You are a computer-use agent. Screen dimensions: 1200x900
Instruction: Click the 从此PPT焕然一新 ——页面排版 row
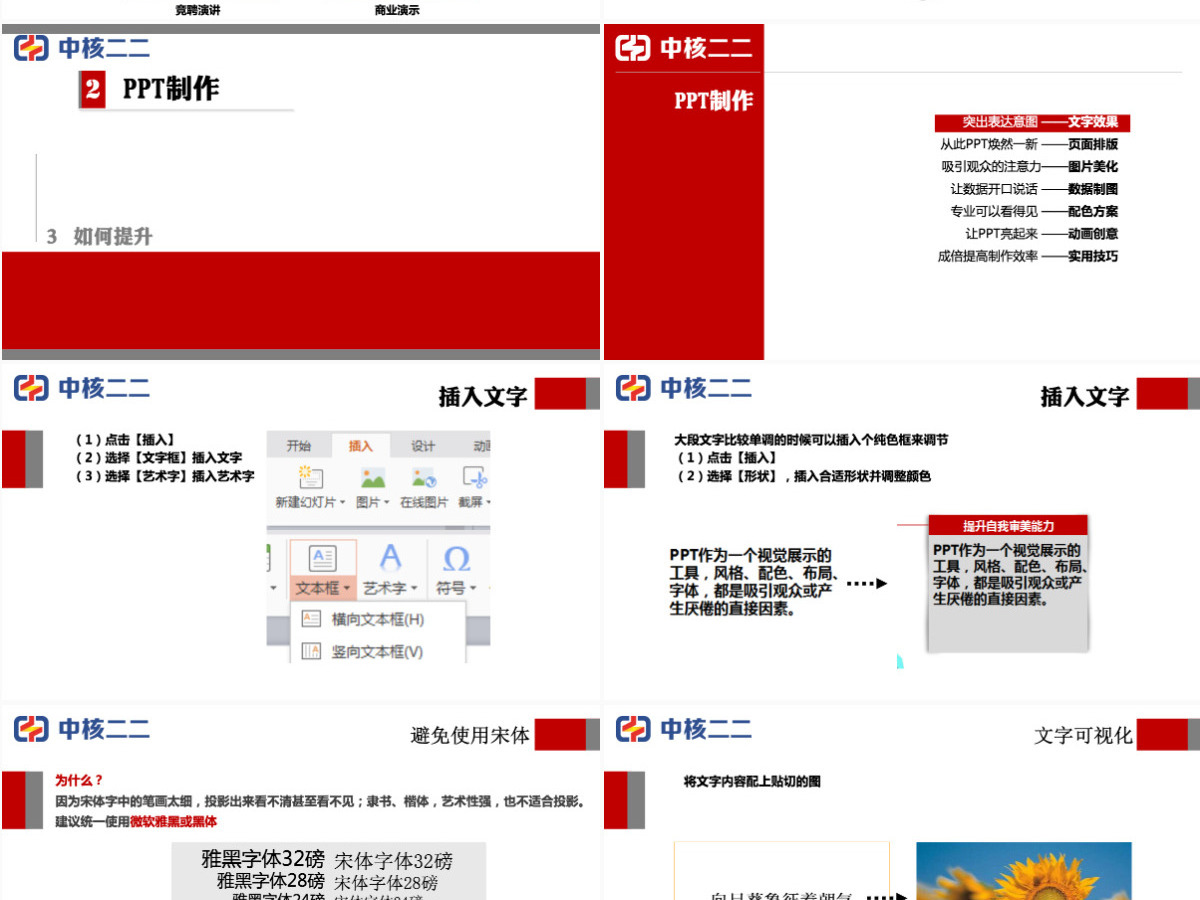click(x=1029, y=144)
